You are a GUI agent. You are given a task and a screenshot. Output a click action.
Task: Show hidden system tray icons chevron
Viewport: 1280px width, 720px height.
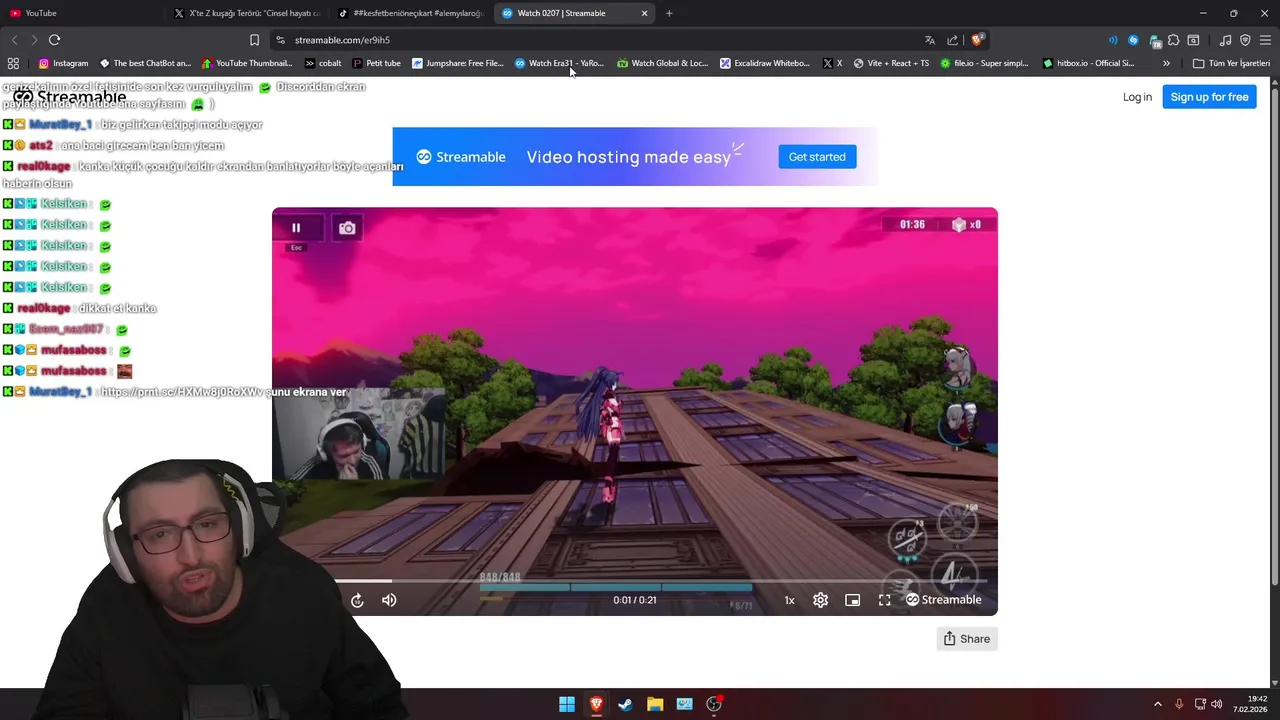click(1158, 704)
